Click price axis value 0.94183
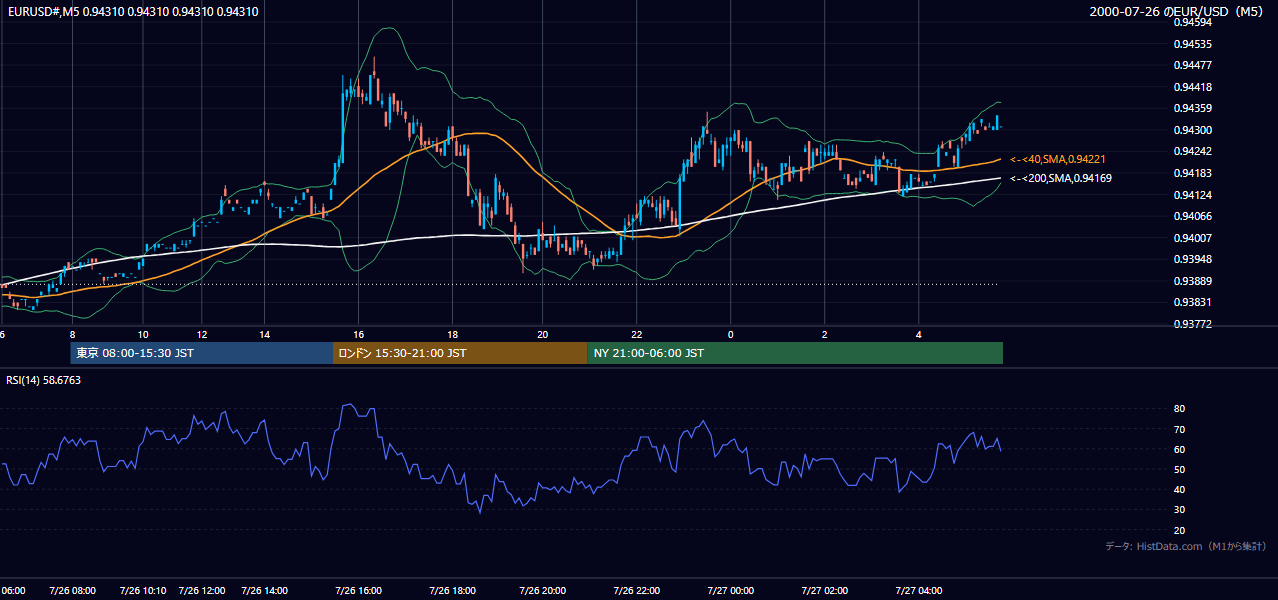The width and height of the screenshot is (1278, 600). [x=1193, y=173]
